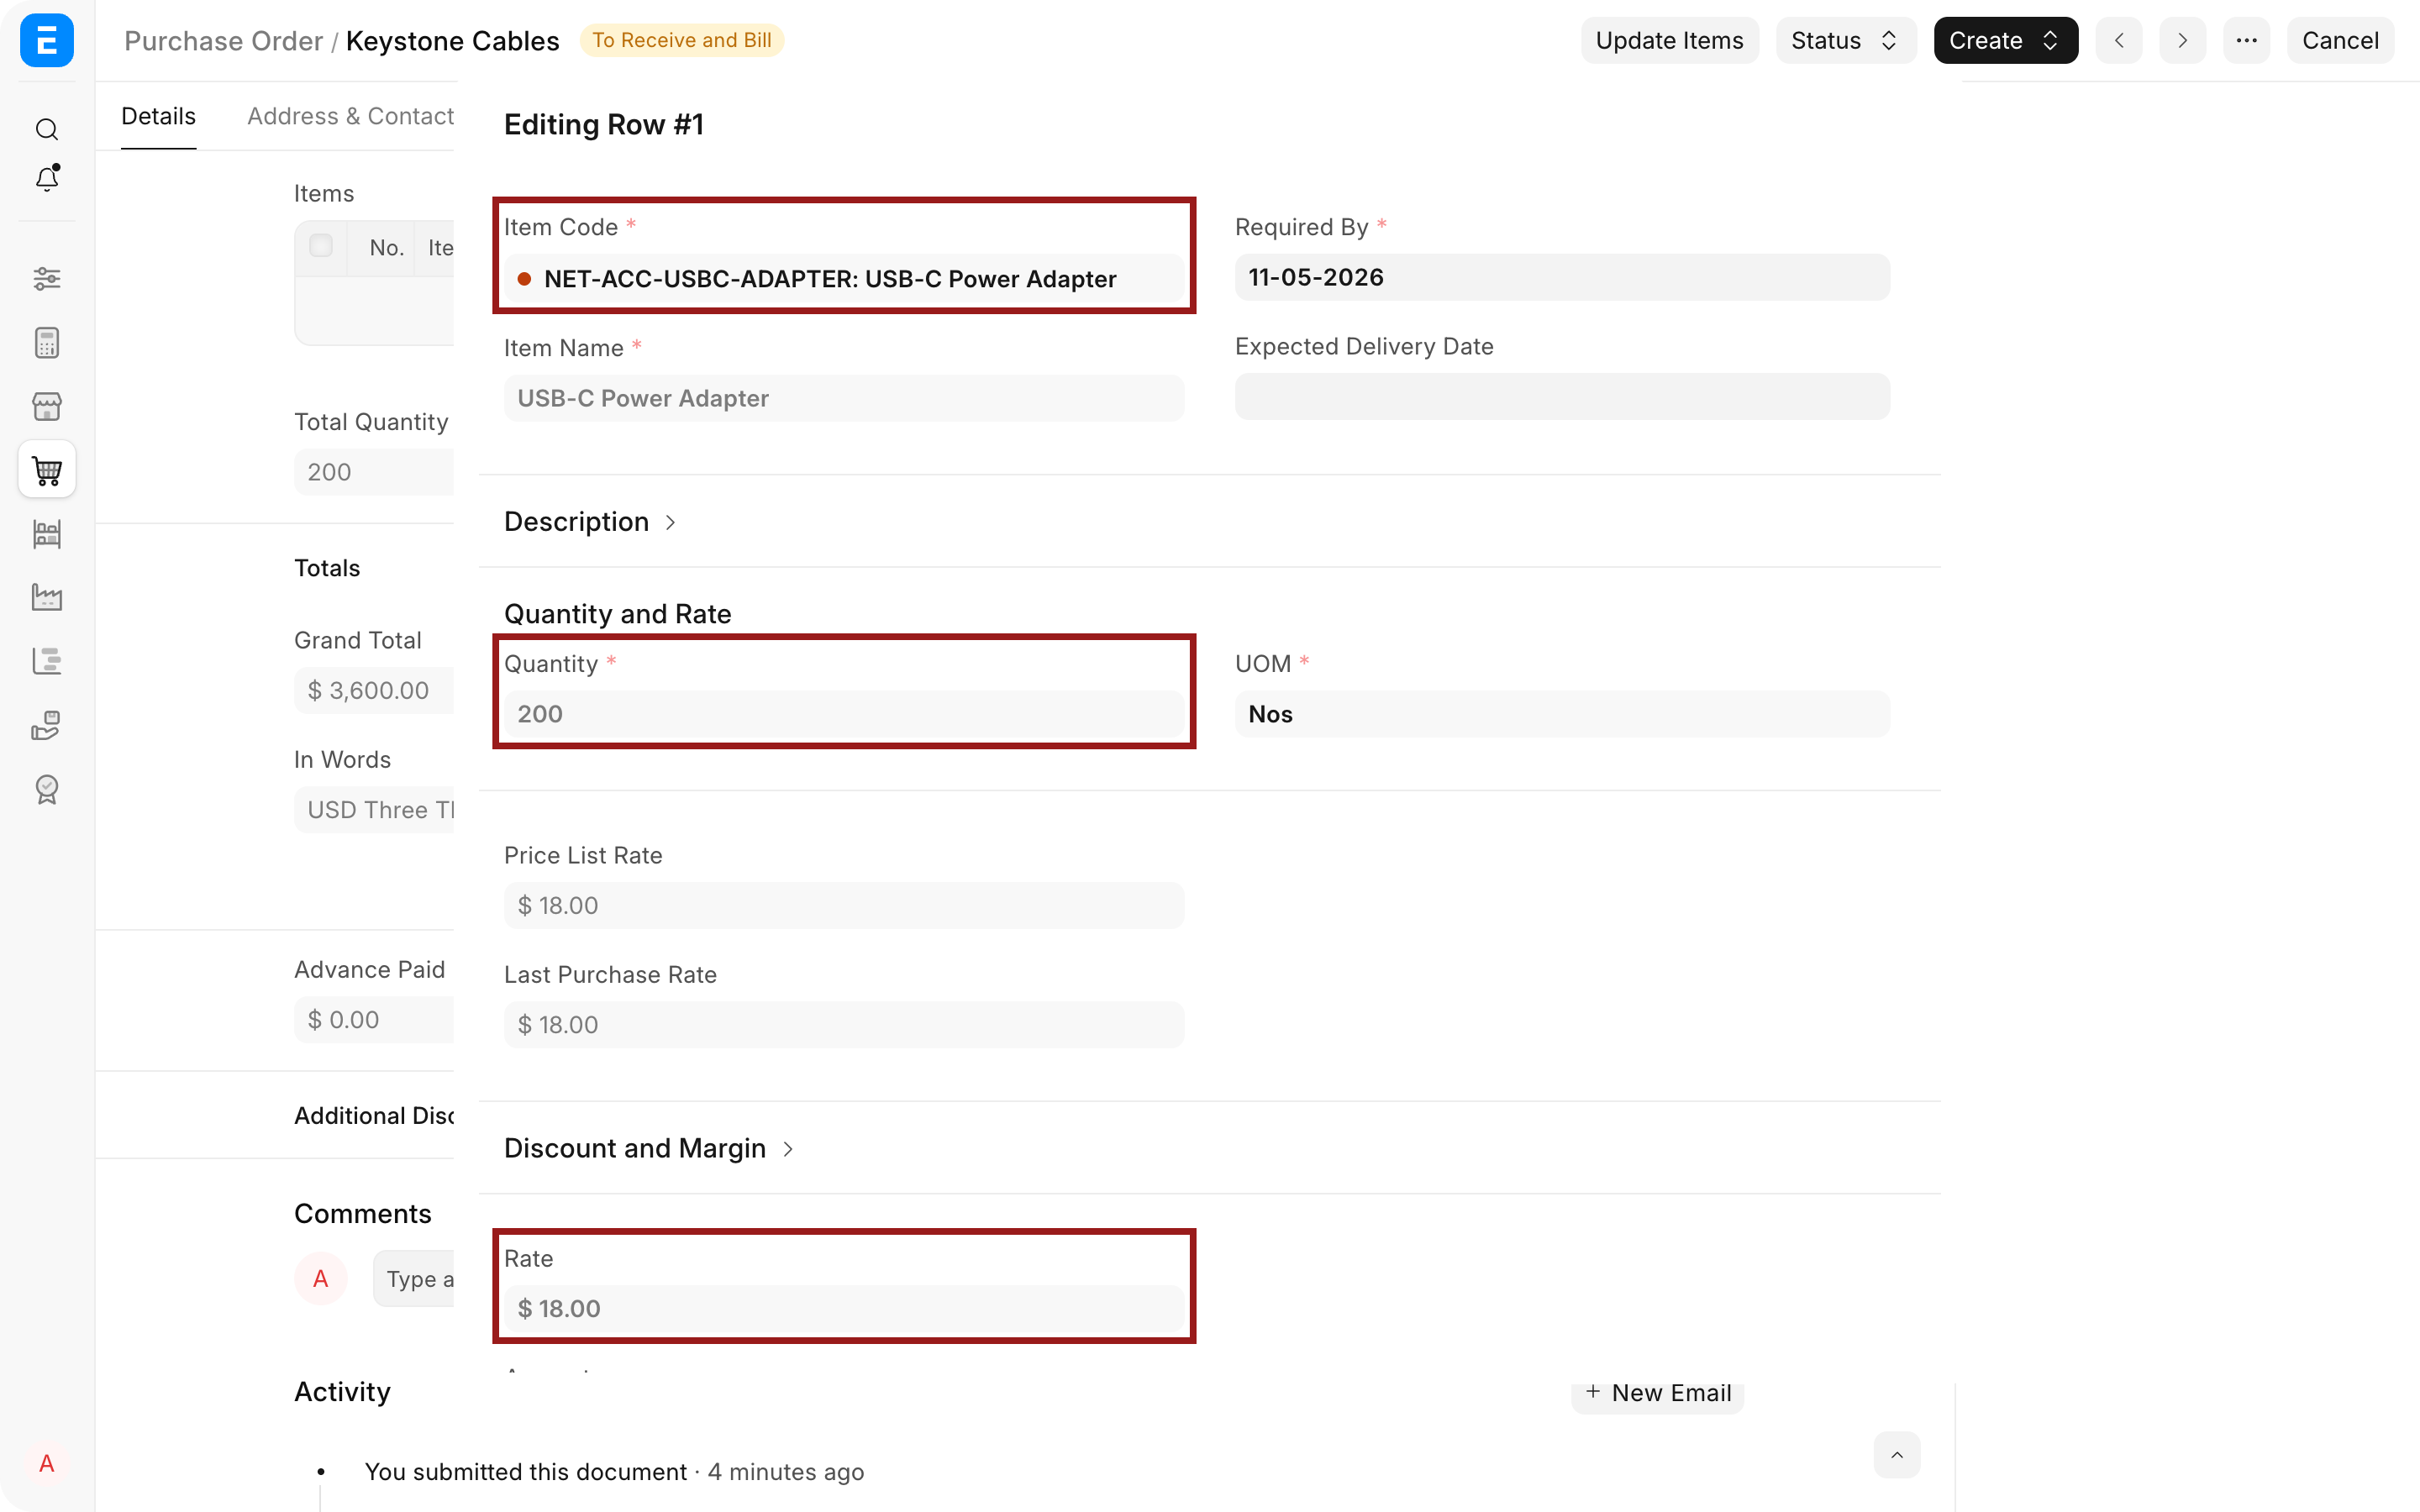Open the Status dropdown

tap(1845, 41)
